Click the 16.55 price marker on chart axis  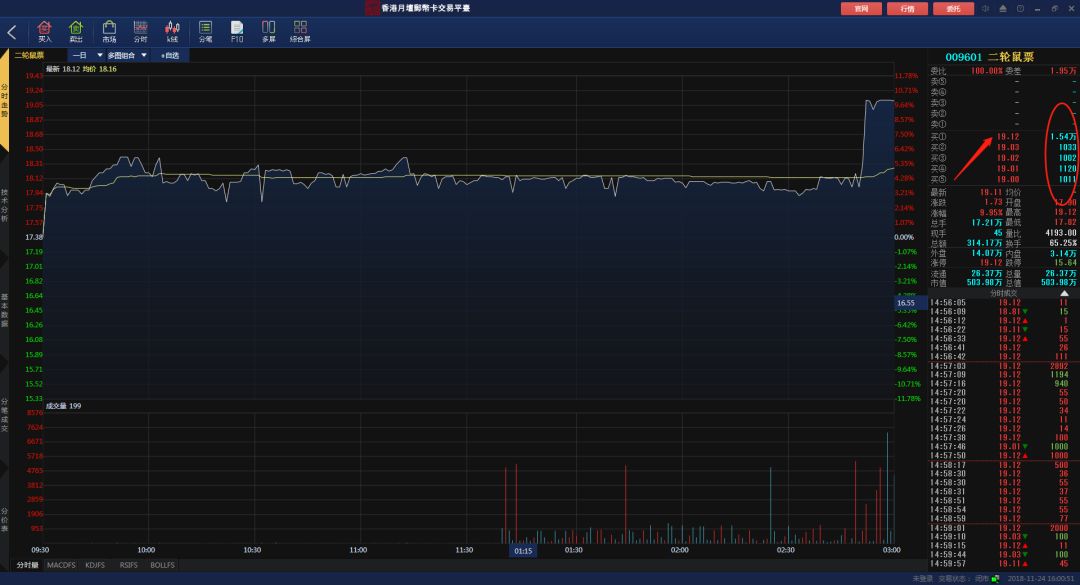[908, 302]
